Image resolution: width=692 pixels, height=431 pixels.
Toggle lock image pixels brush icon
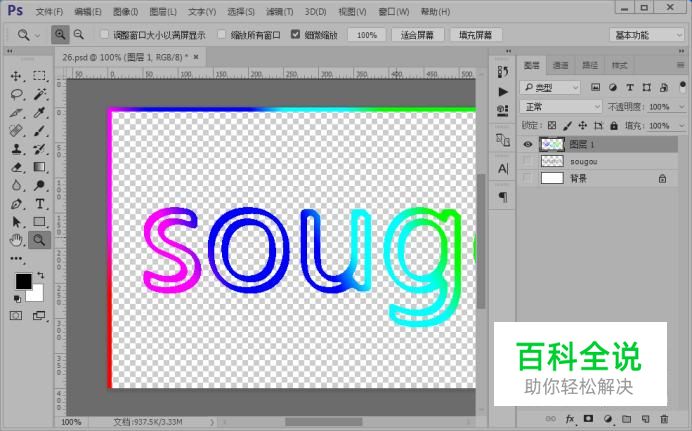click(x=567, y=126)
